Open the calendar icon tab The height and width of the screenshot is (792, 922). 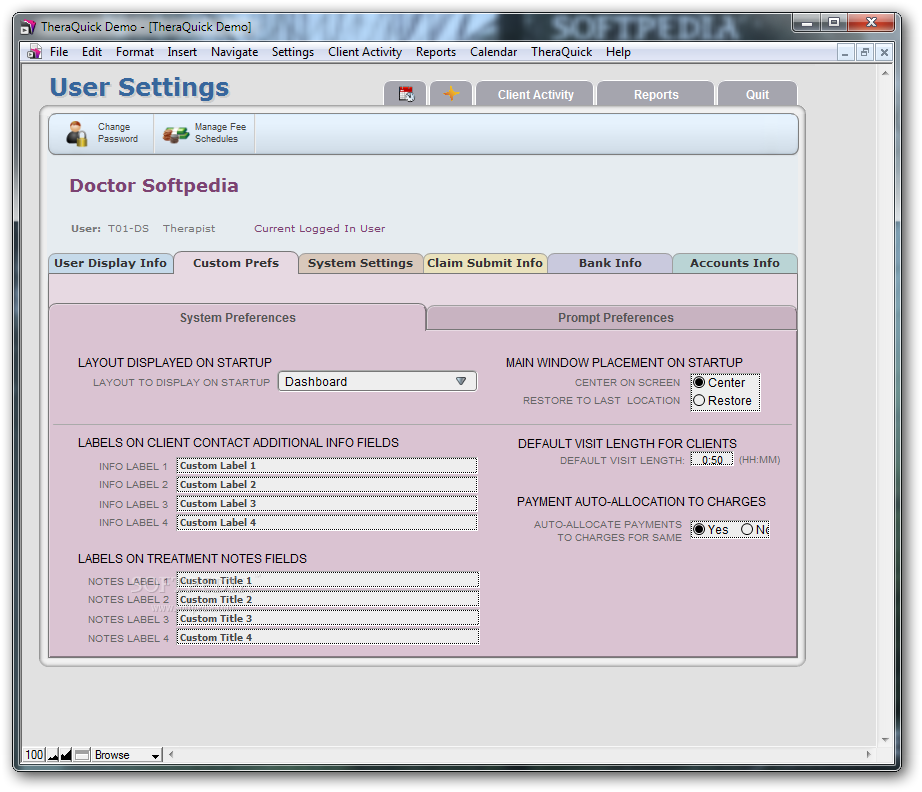[x=406, y=94]
